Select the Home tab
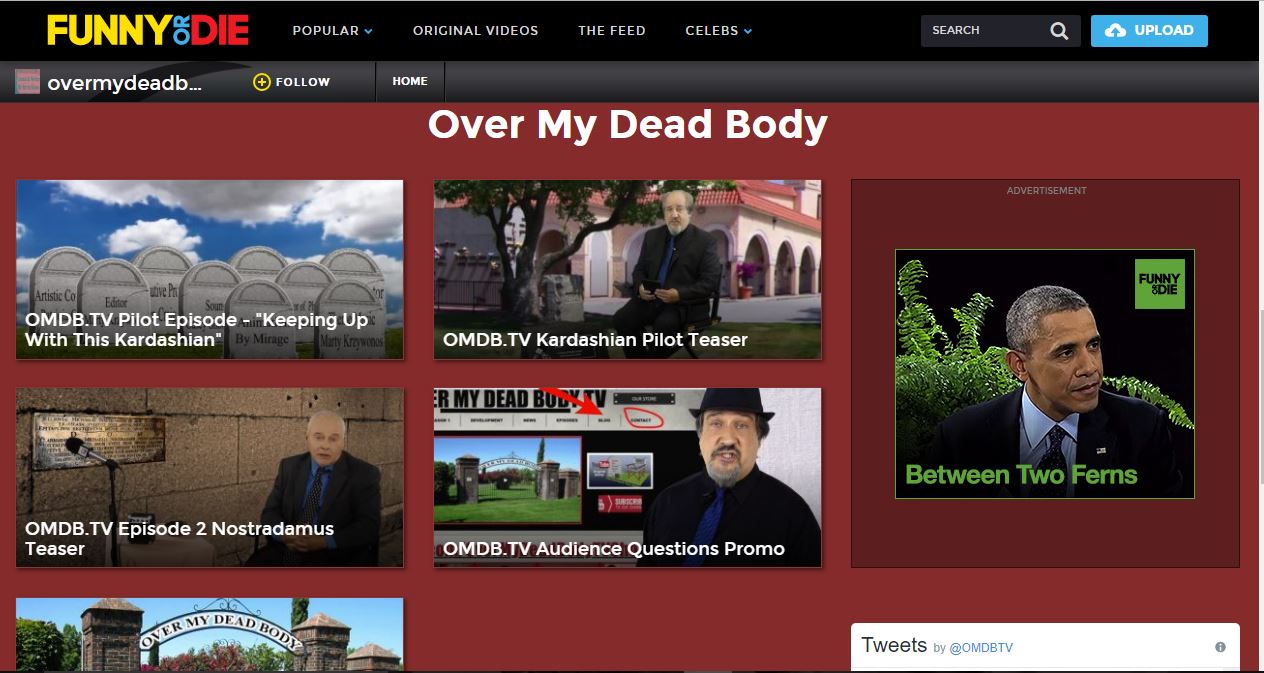 [410, 82]
